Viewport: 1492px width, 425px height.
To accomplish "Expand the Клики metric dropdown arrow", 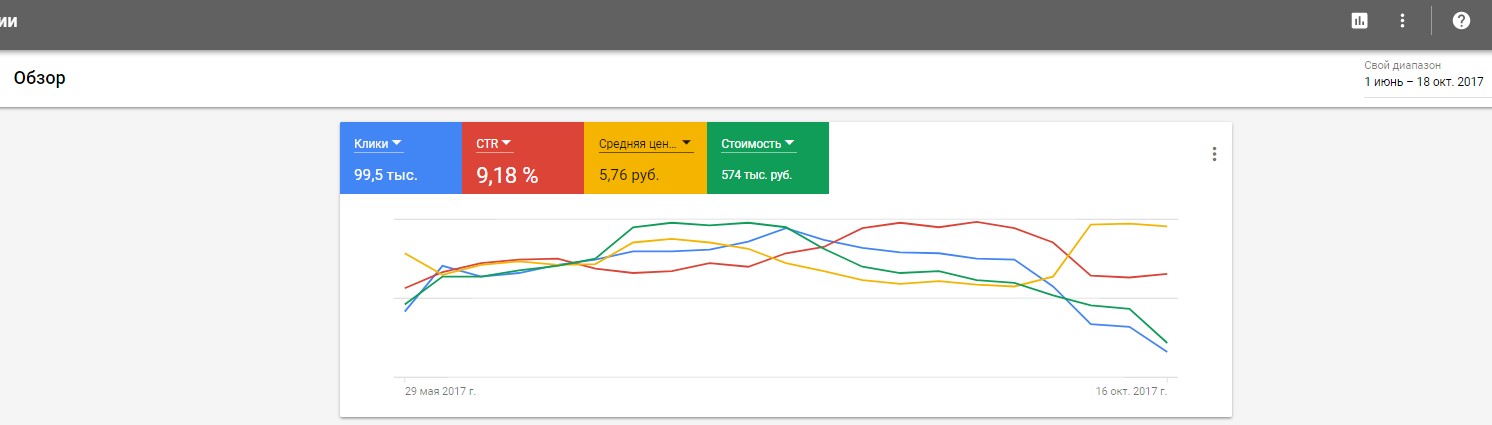I will (397, 143).
